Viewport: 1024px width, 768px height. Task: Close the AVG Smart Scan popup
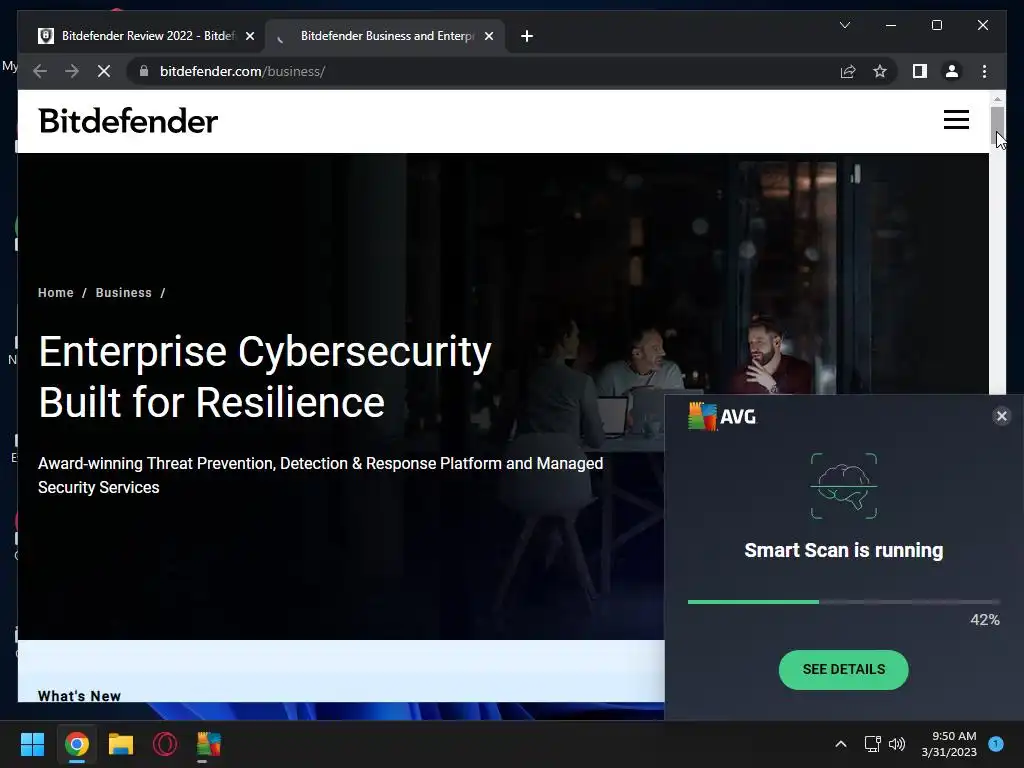(x=1001, y=416)
